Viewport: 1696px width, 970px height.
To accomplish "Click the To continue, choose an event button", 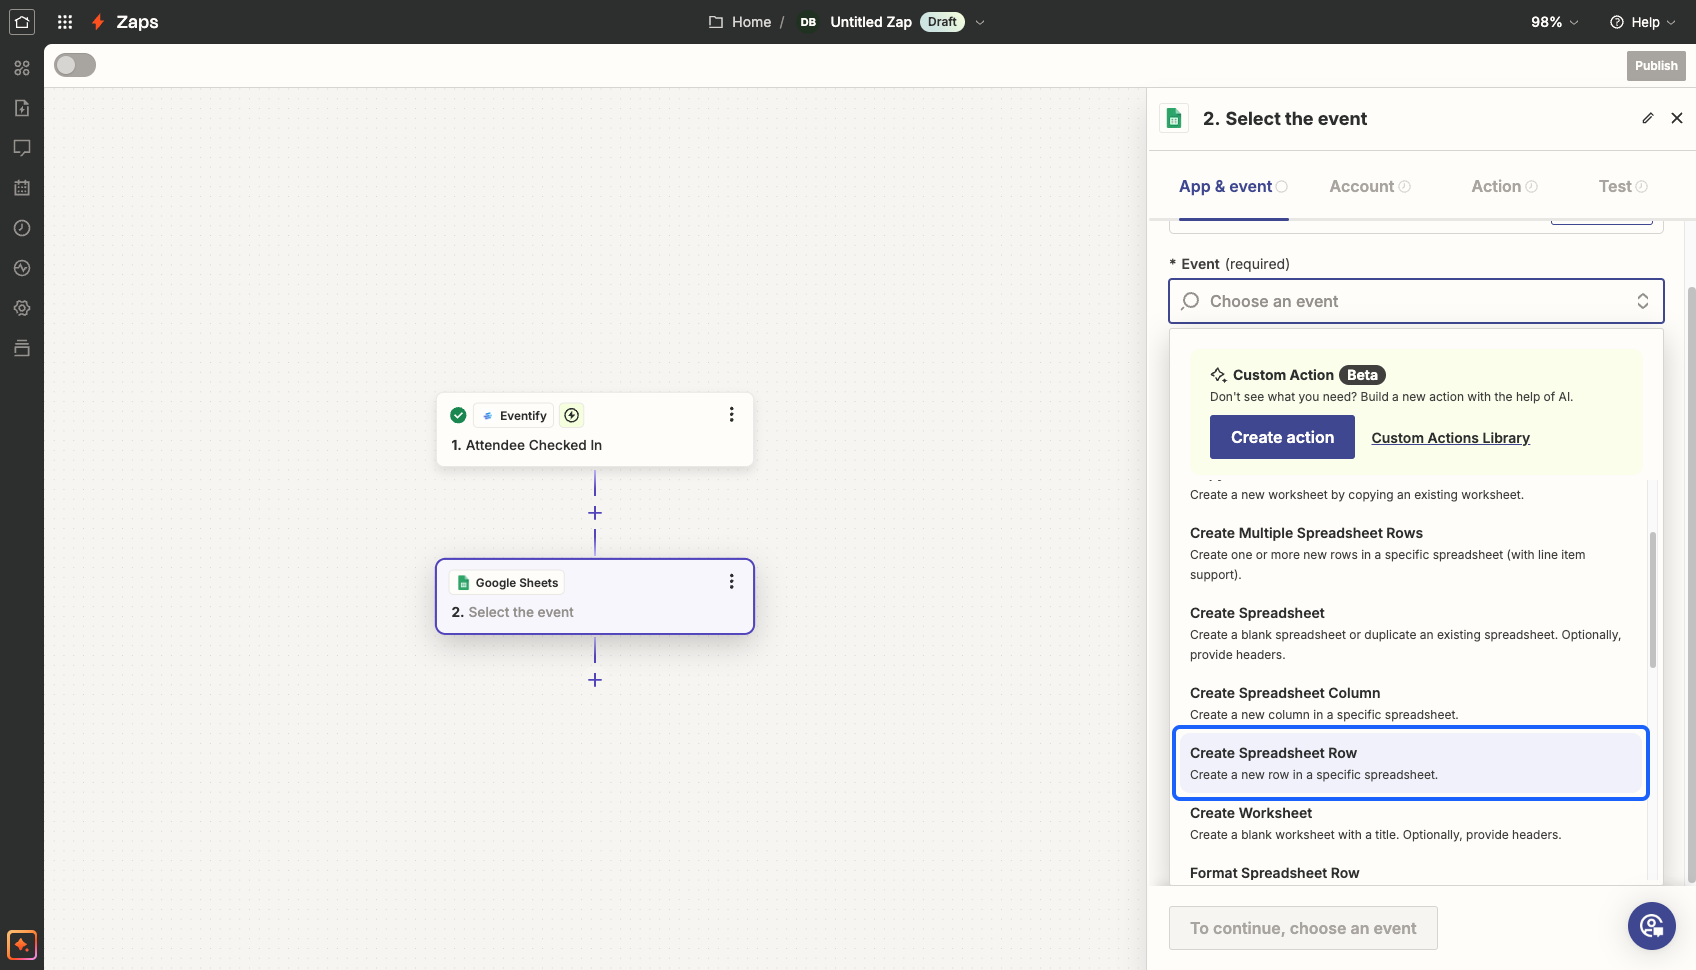I will (x=1303, y=928).
